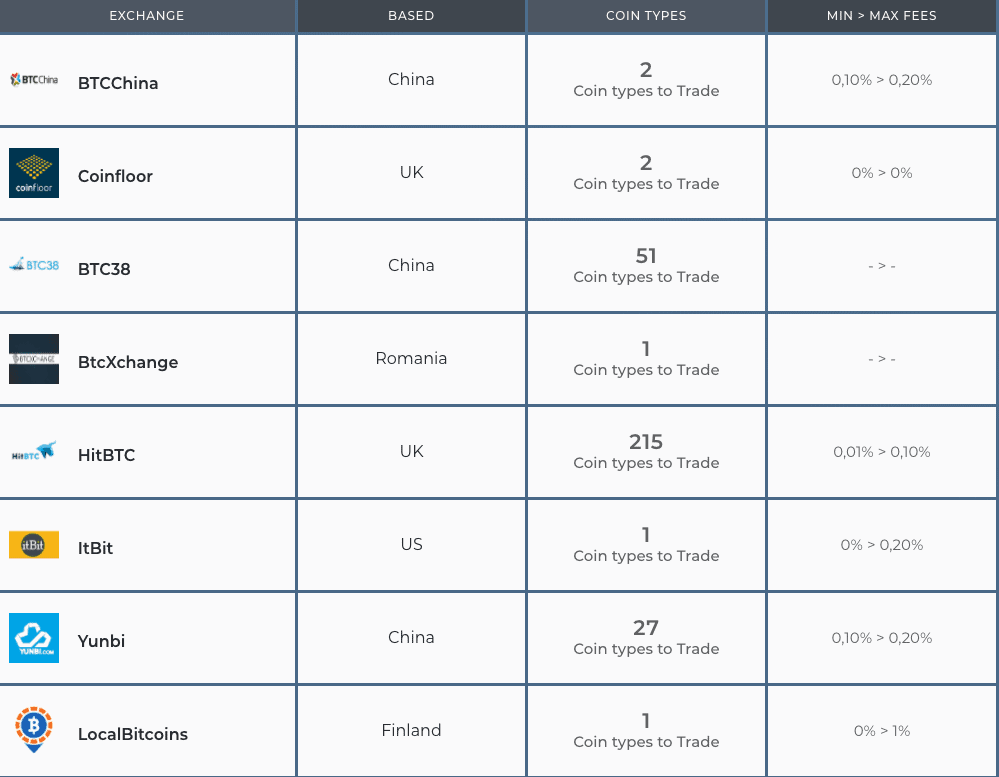Select the 215 coin types cell
Screen dimensions: 999x777
[x=646, y=452]
